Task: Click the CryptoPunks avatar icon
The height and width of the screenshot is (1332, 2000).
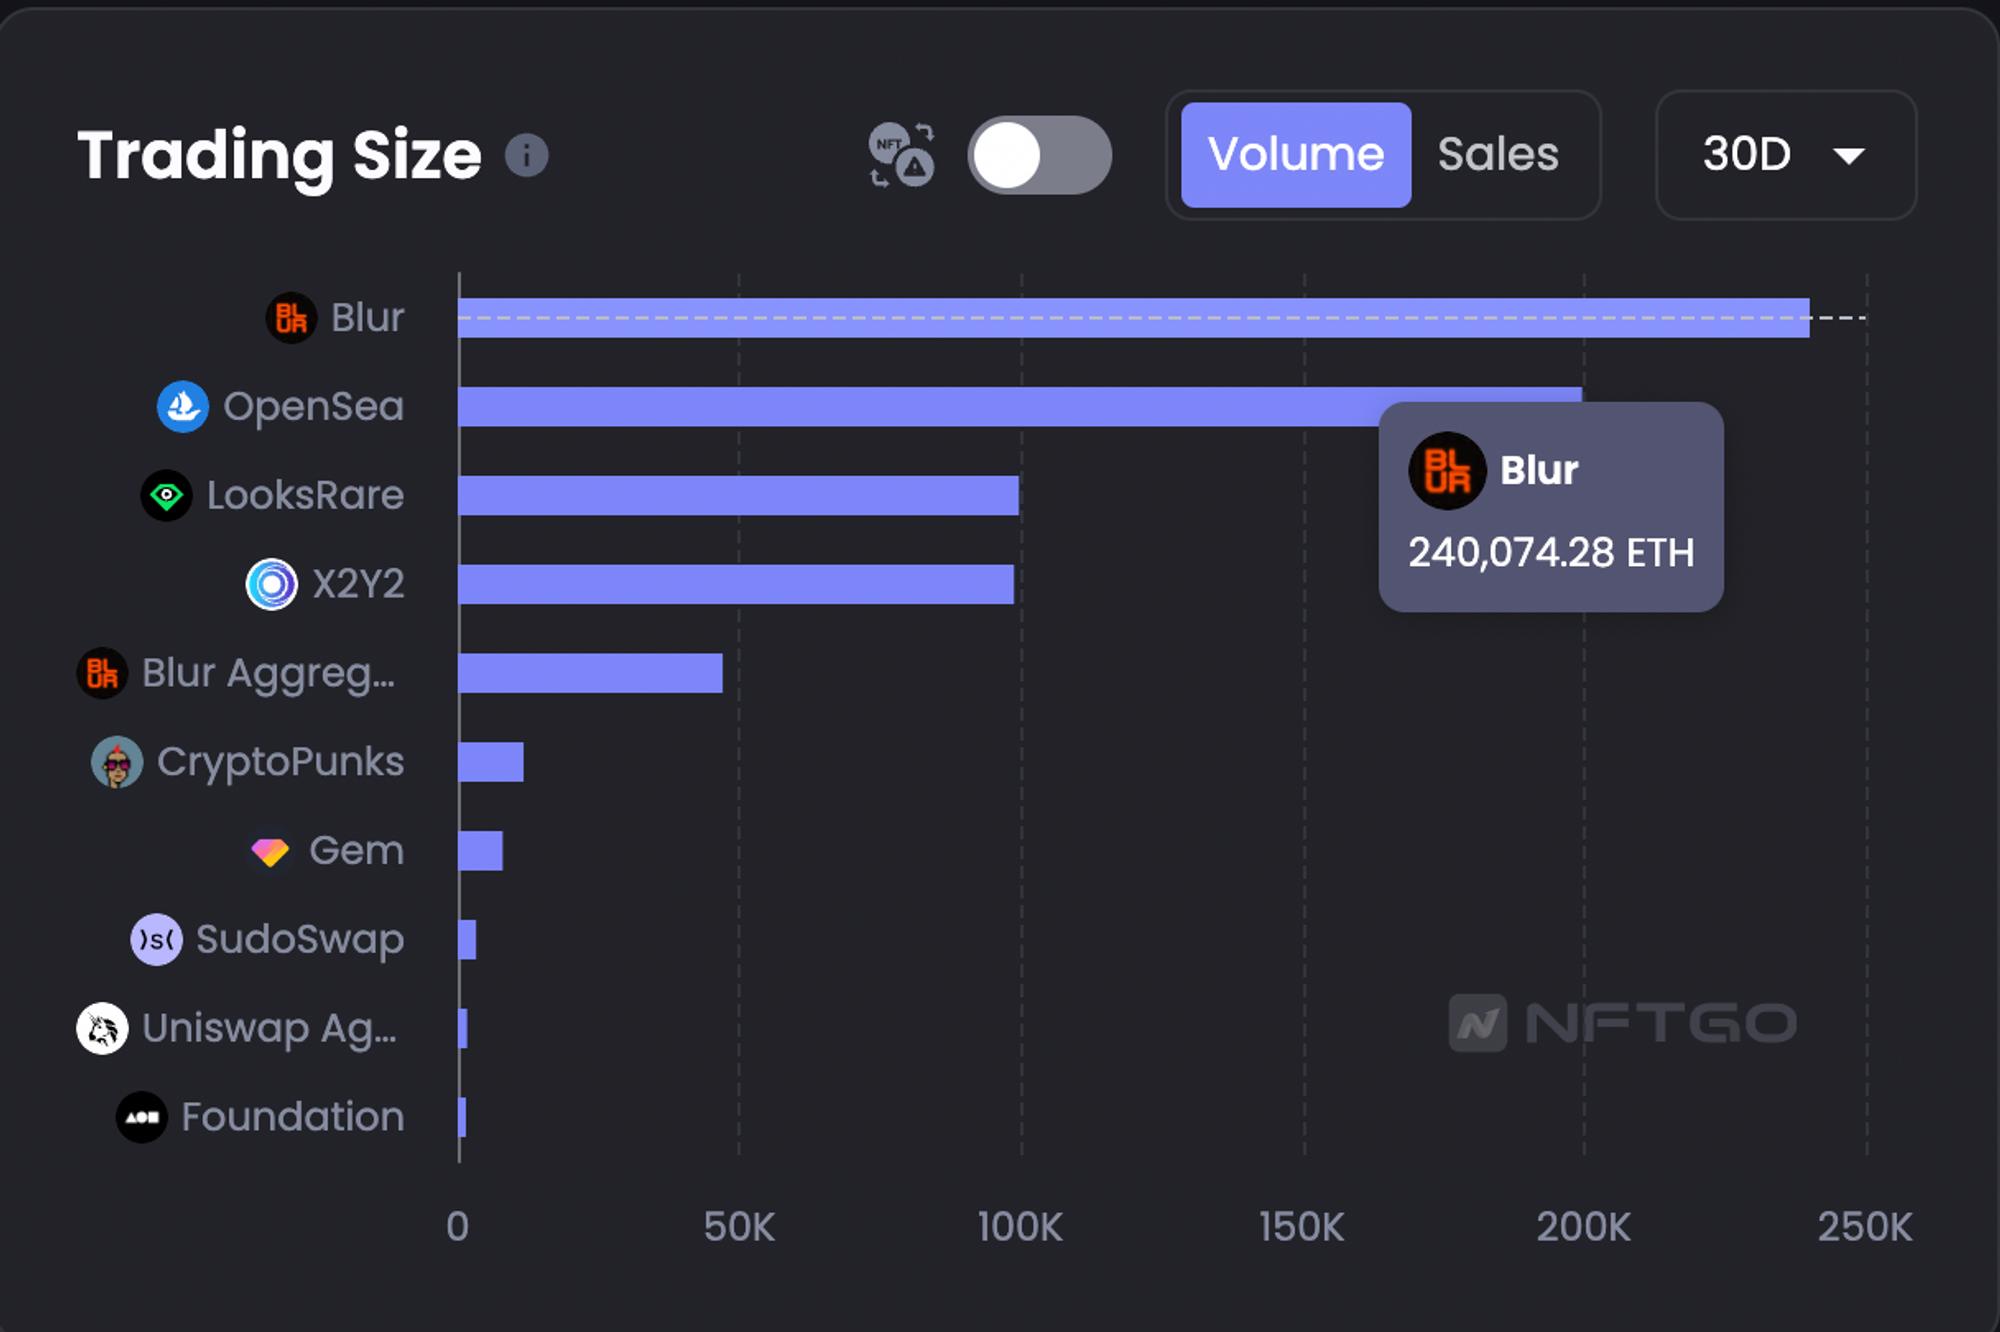Action: pyautogui.click(x=117, y=763)
